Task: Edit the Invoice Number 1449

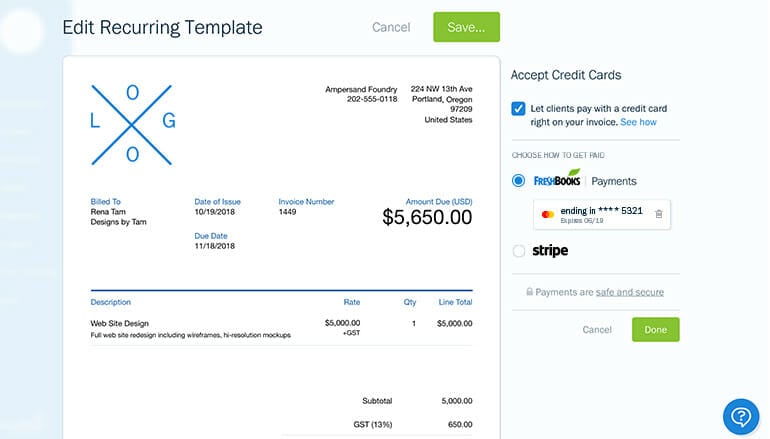Action: (287, 212)
